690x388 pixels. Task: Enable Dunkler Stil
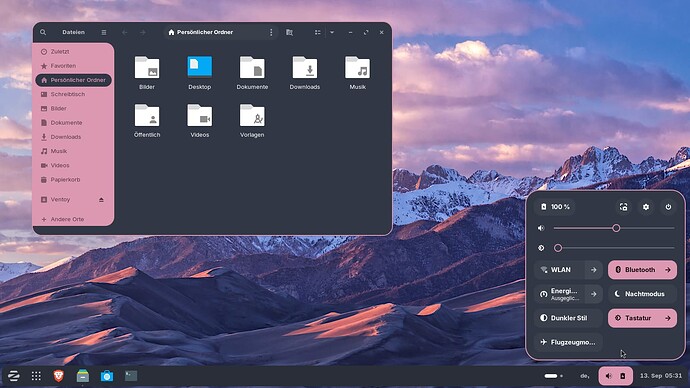click(568, 318)
